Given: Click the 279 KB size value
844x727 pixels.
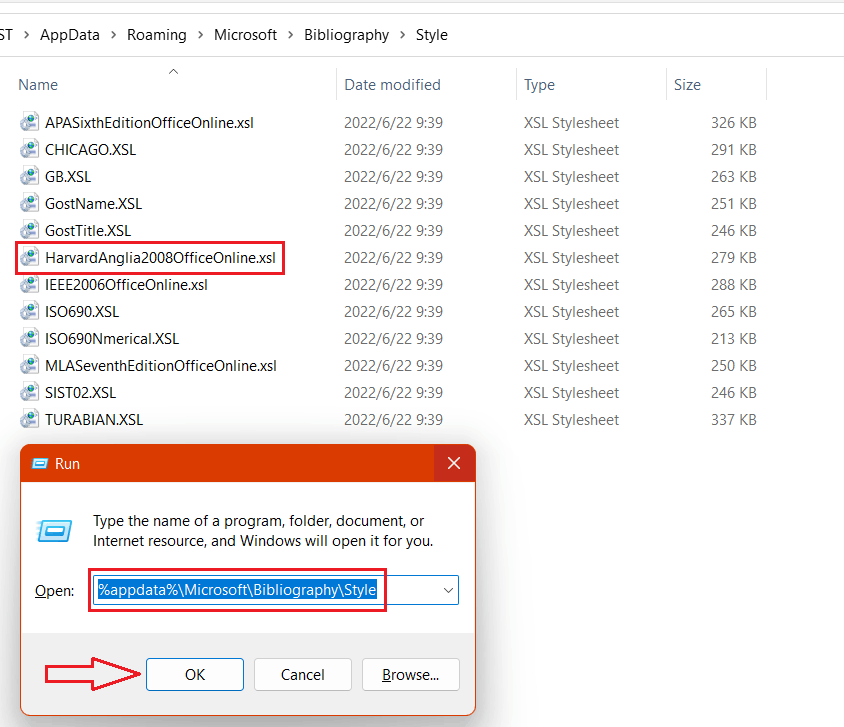Looking at the screenshot, I should tap(734, 258).
